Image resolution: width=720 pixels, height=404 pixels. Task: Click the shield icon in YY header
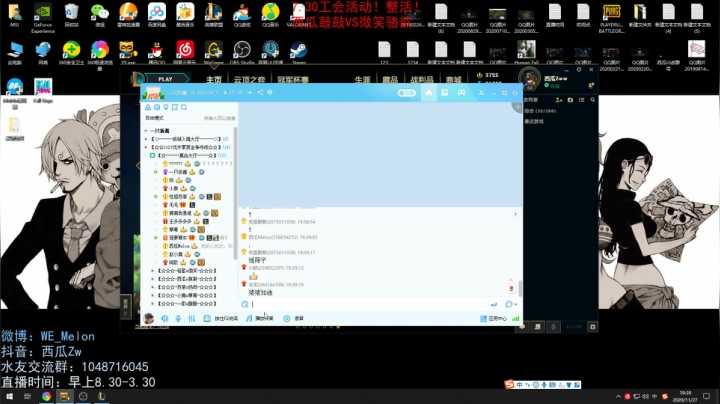click(x=270, y=92)
